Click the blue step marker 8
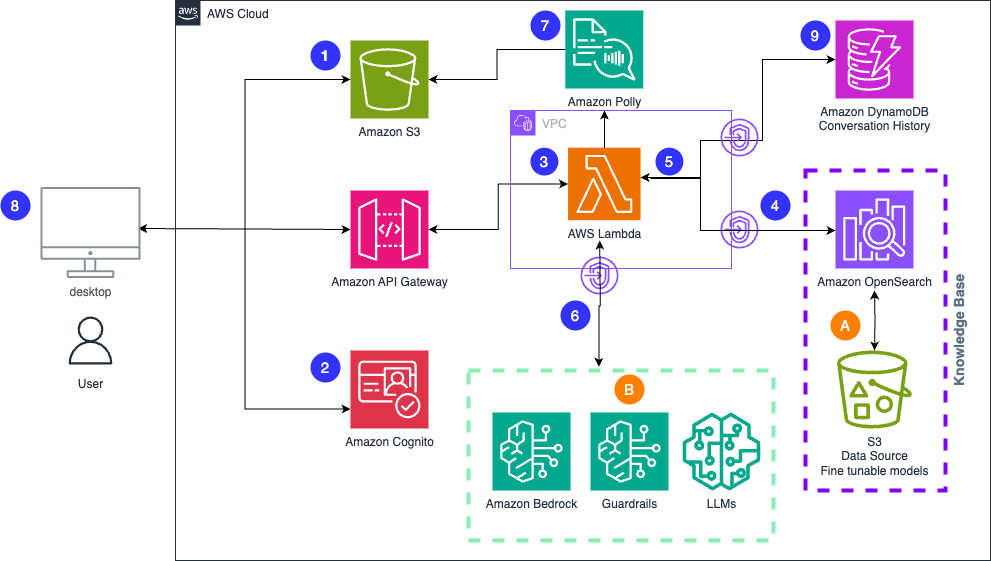The image size is (991, 561). 16,205
